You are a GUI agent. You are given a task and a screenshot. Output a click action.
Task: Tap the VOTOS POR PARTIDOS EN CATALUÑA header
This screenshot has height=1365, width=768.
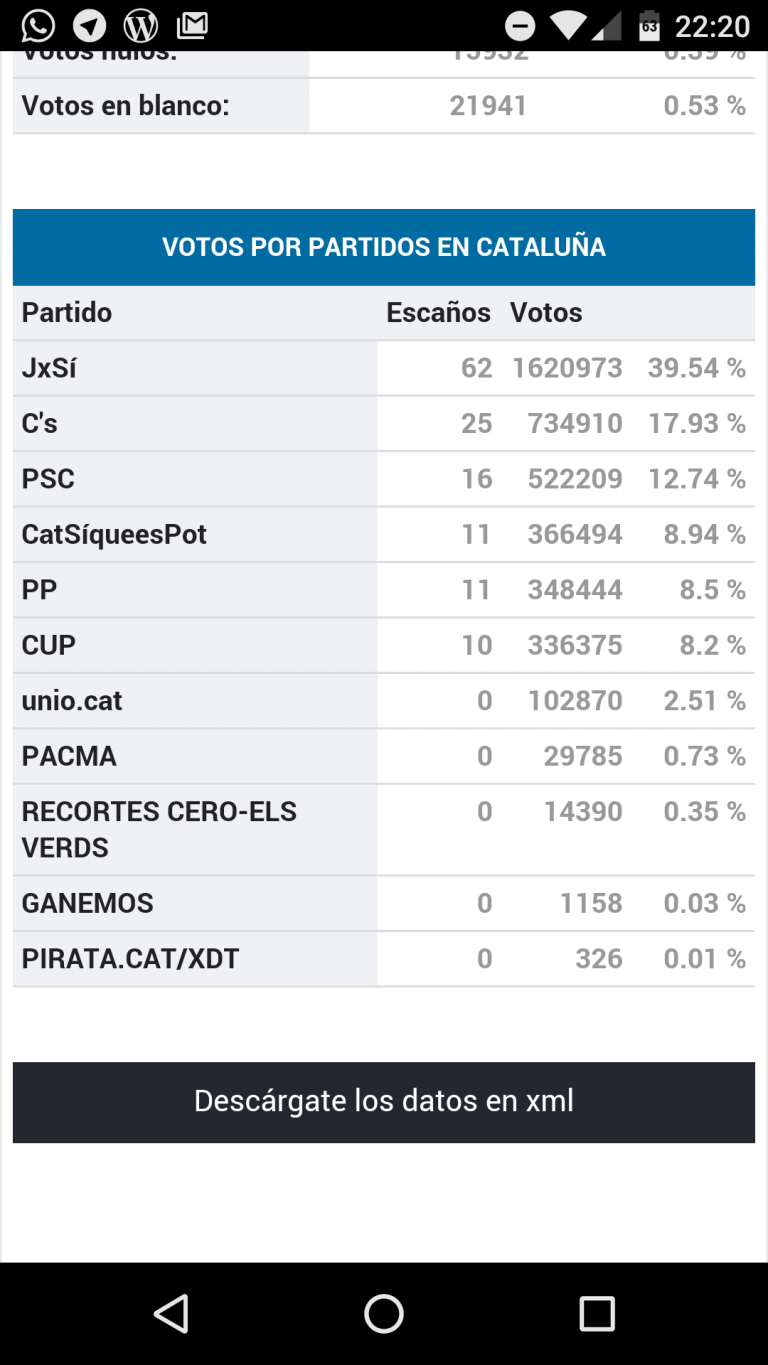384,247
